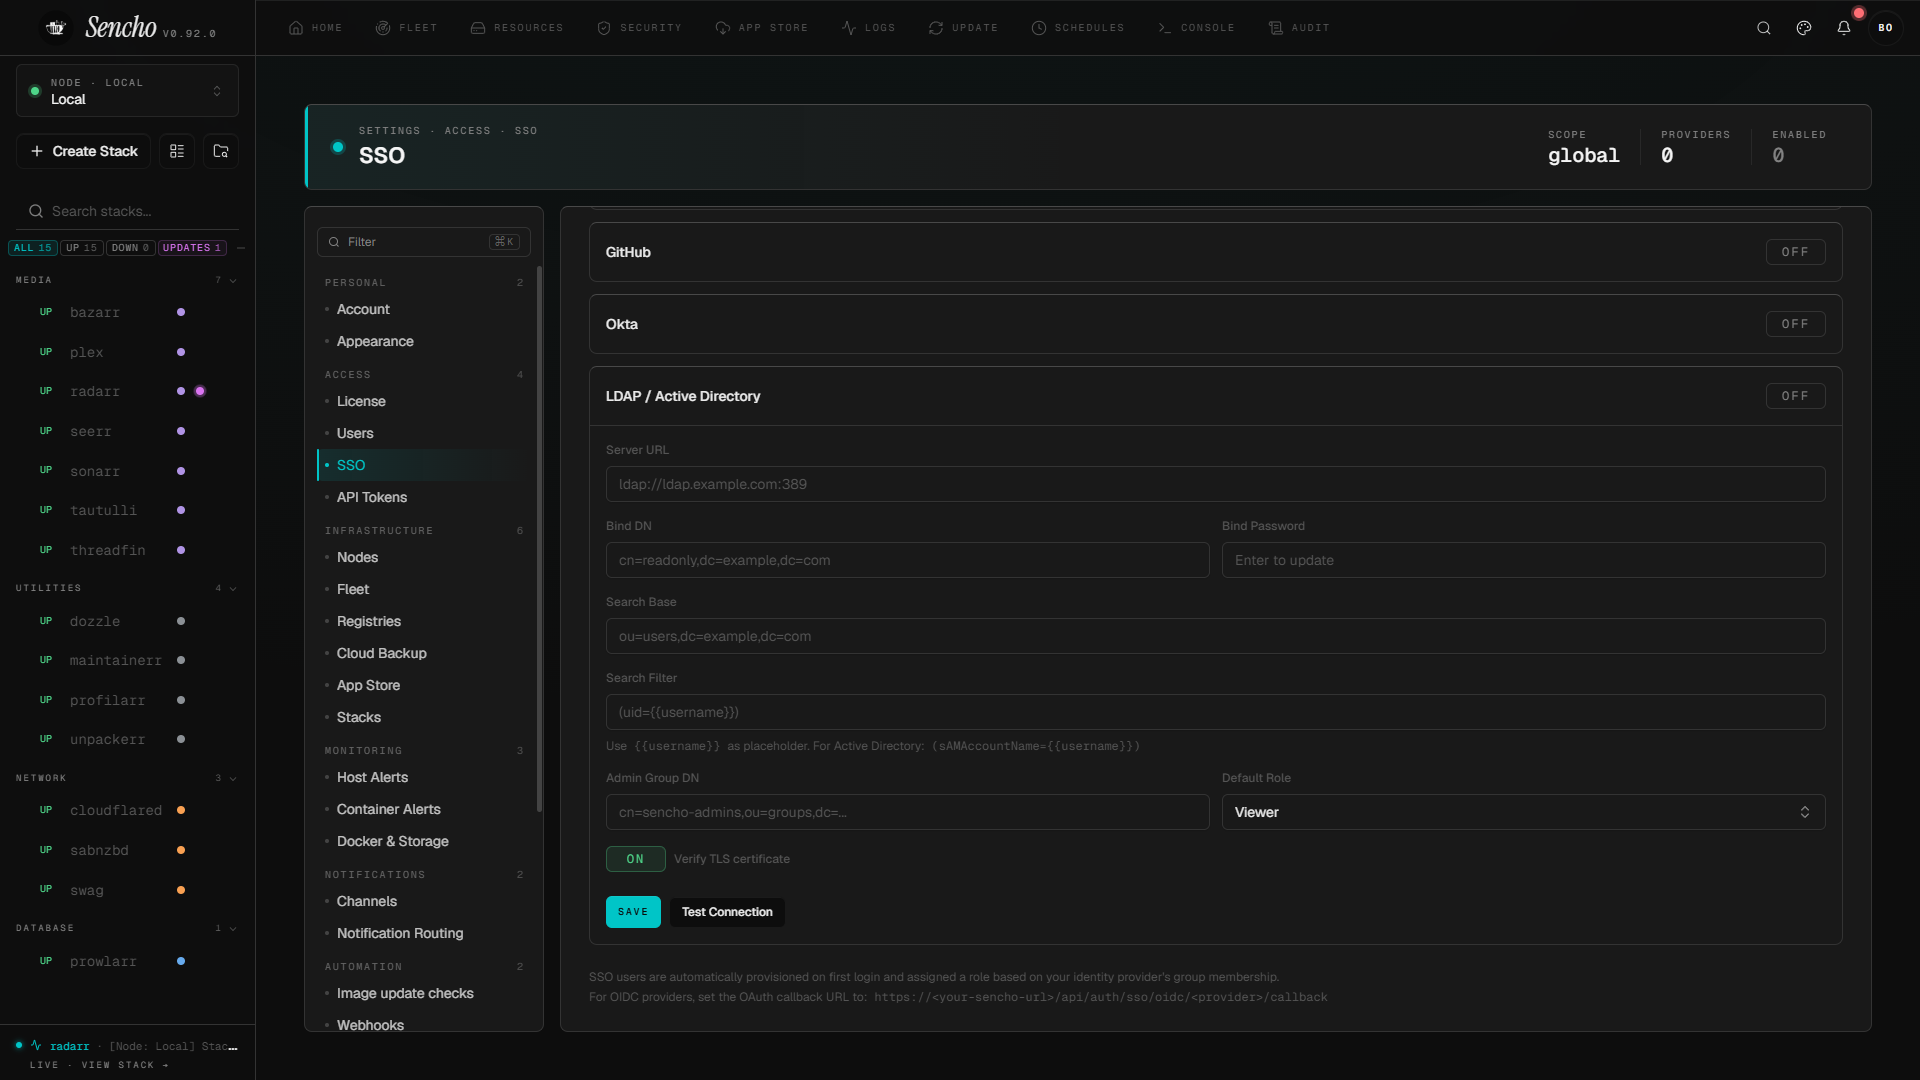Click the radarr update indicator dot
The width and height of the screenshot is (1920, 1080).
pyautogui.click(x=200, y=391)
